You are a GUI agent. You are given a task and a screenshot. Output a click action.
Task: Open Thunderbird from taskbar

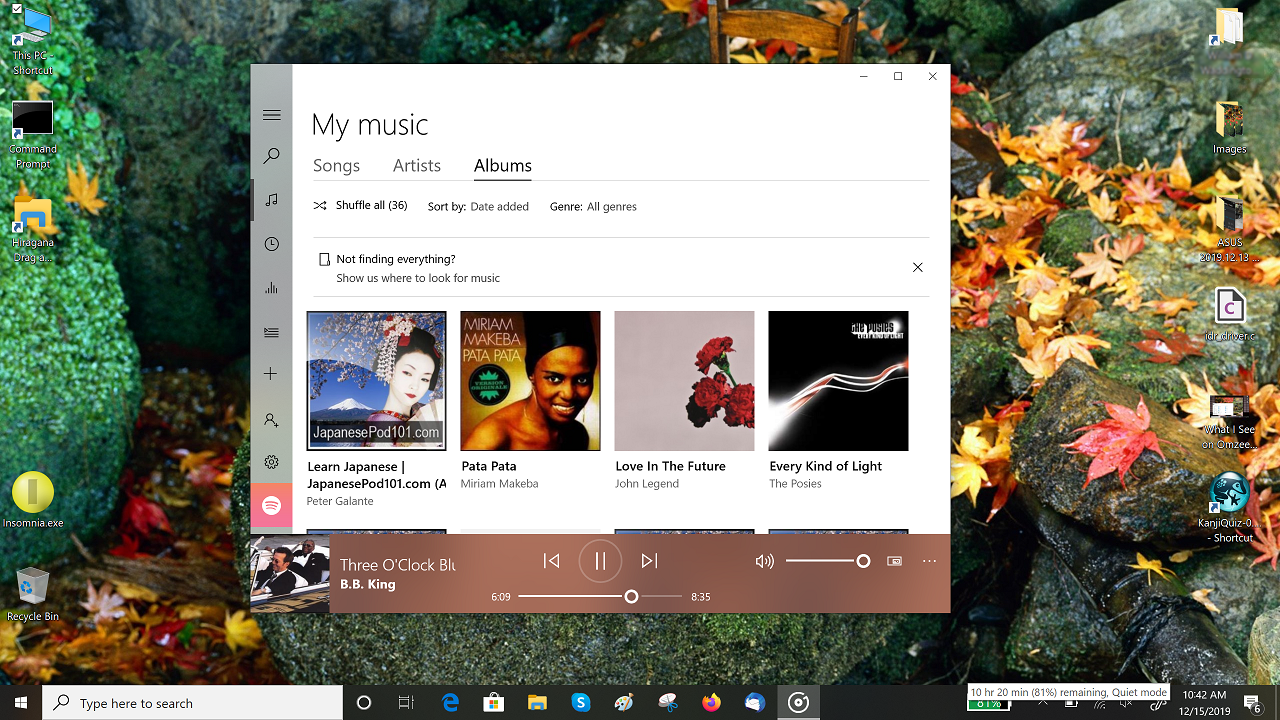[755, 703]
